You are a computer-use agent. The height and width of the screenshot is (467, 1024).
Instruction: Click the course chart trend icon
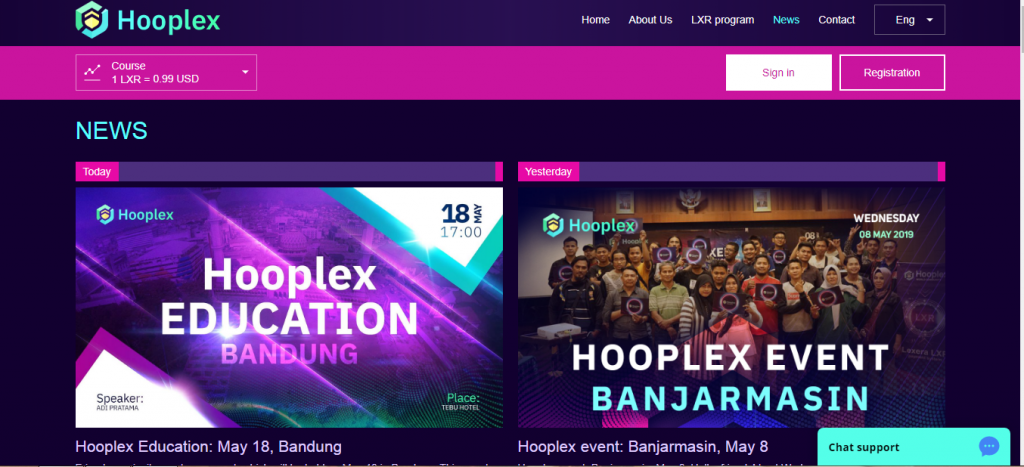93,72
